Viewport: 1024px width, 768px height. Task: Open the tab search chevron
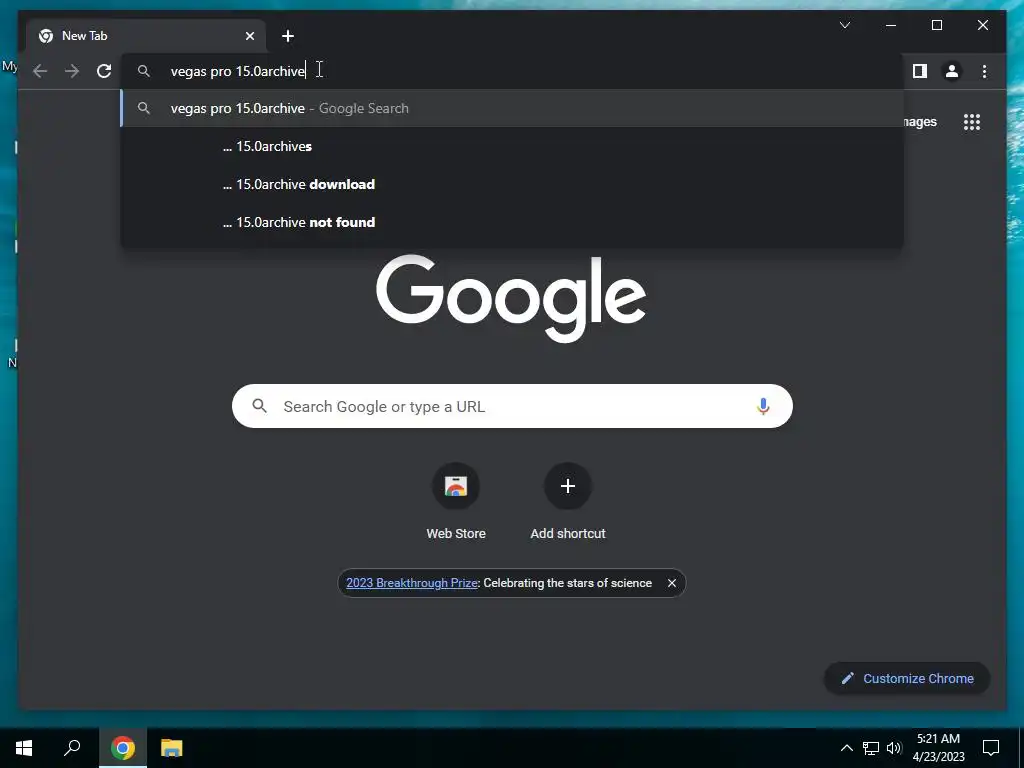tap(845, 25)
